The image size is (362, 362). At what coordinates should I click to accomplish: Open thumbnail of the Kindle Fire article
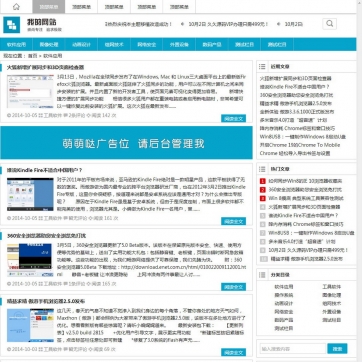point(30,194)
